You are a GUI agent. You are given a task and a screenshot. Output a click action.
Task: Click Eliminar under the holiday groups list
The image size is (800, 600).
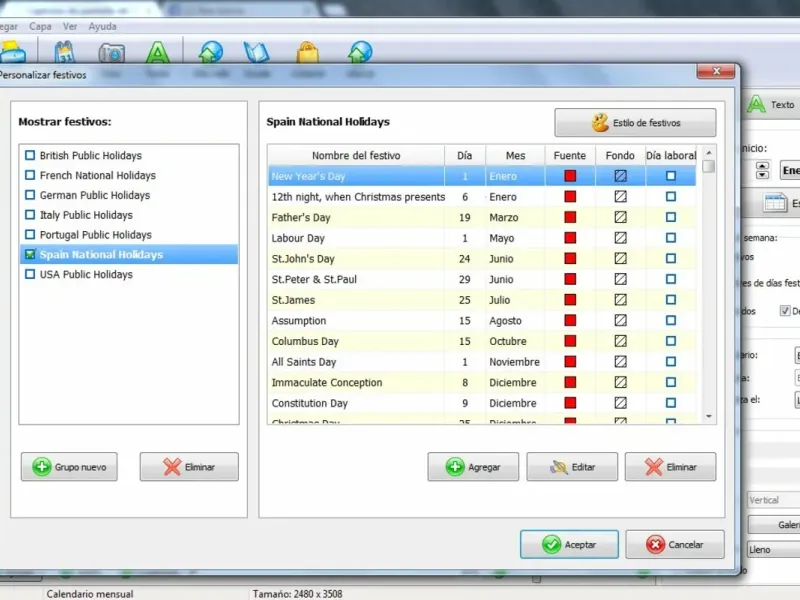click(x=189, y=466)
